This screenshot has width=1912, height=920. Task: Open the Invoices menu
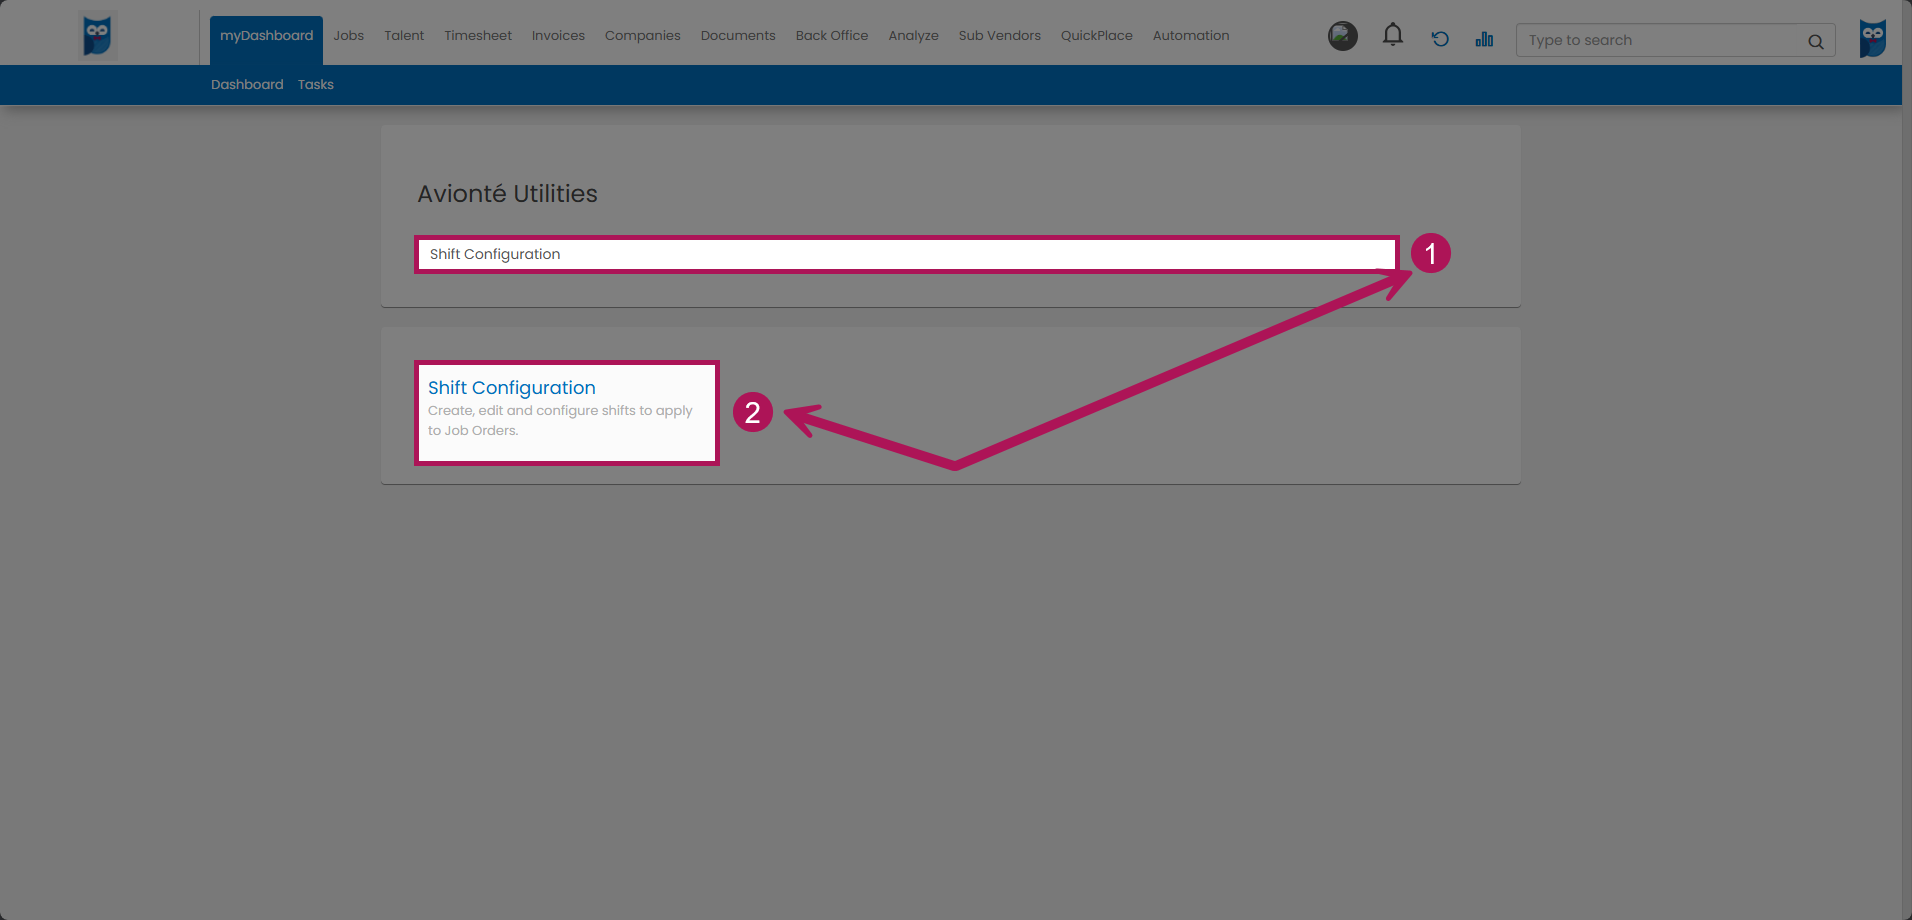[x=558, y=36]
